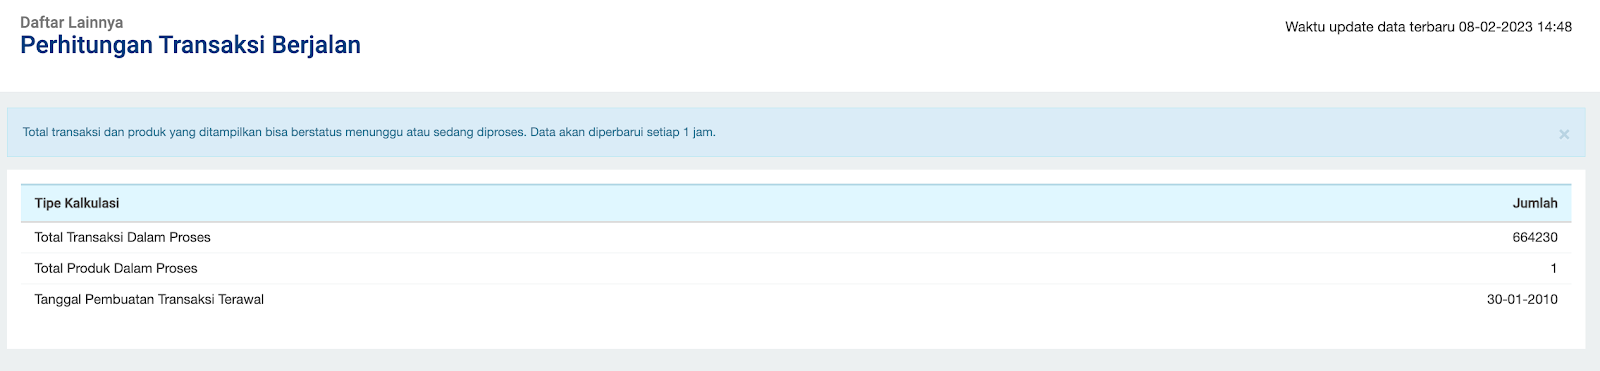Viewport: 1600px width, 371px height.
Task: Click the Daftar Lainnya breadcrumb text
Action: tap(72, 22)
